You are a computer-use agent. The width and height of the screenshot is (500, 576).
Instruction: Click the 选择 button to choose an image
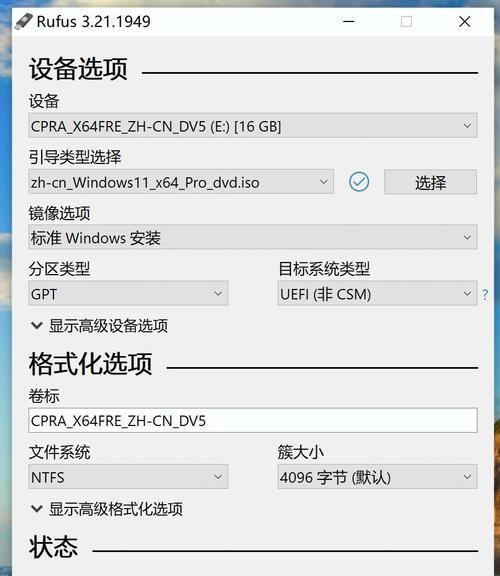[430, 182]
